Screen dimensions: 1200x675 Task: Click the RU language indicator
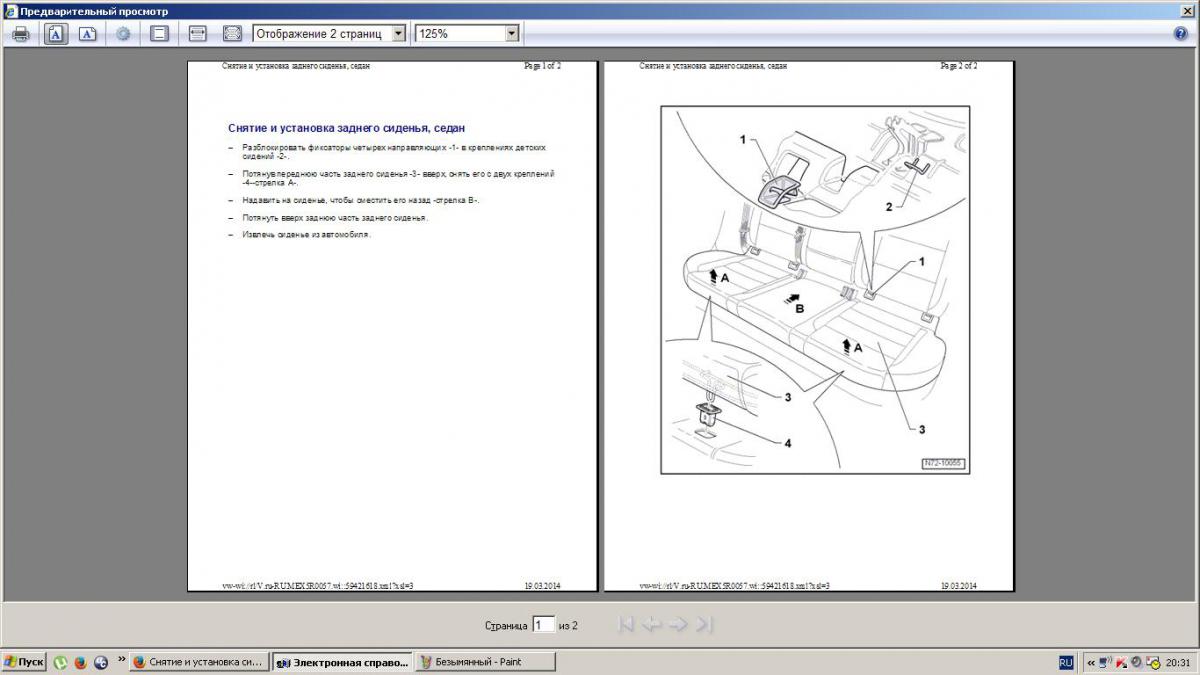click(x=1066, y=662)
